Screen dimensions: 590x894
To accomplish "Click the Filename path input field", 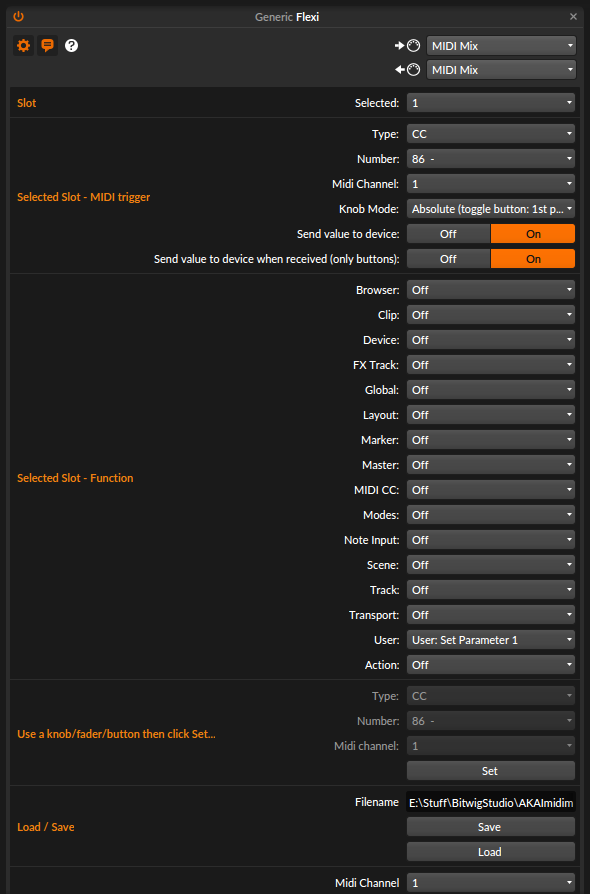I will coord(491,802).
